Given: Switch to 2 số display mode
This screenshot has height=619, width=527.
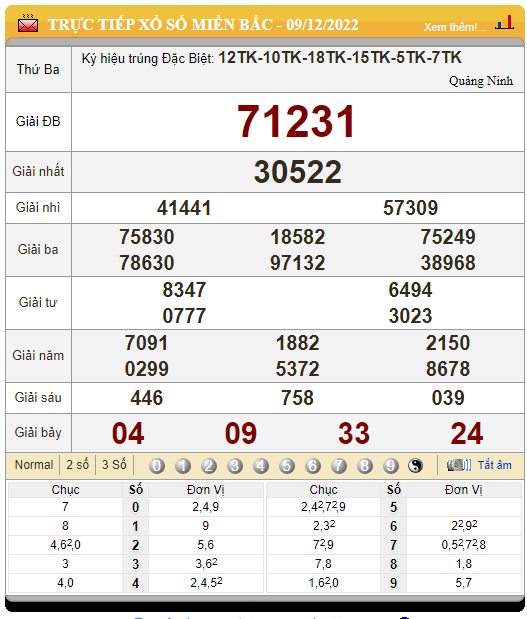Looking at the screenshot, I should coord(77,465).
